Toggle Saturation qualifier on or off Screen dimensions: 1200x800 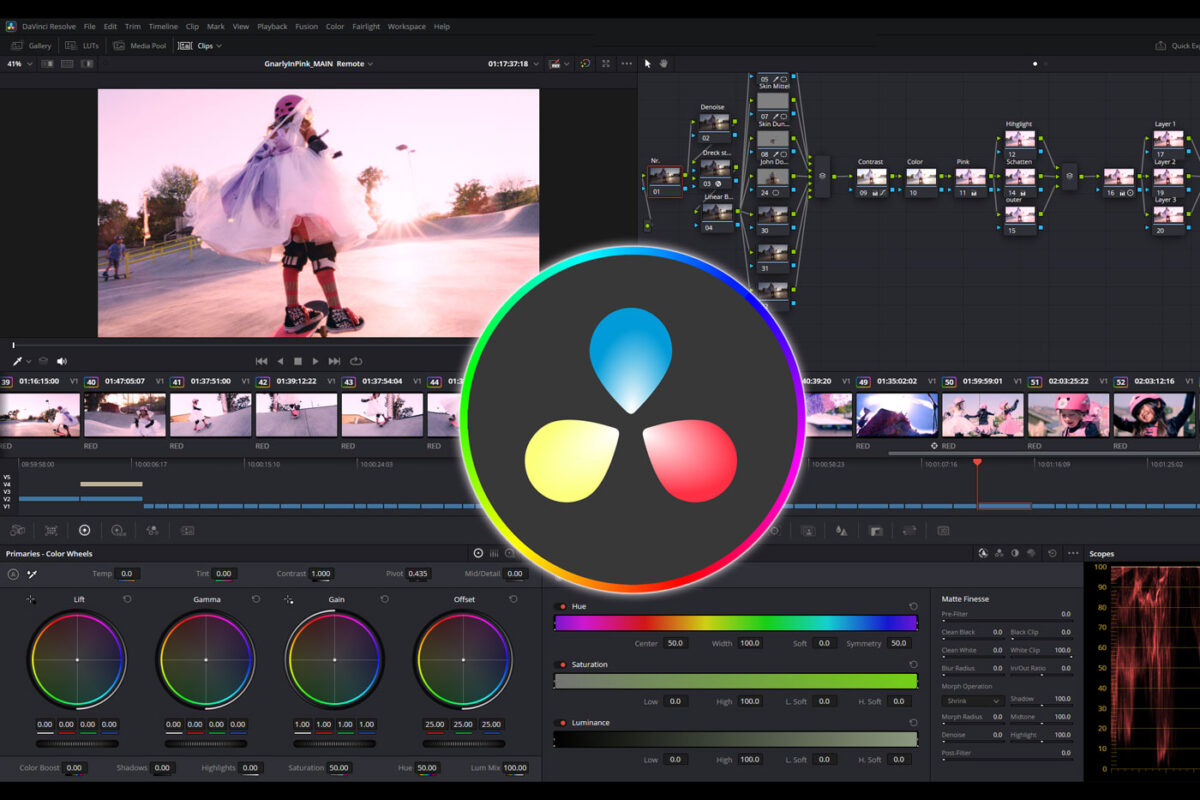pyautogui.click(x=562, y=665)
